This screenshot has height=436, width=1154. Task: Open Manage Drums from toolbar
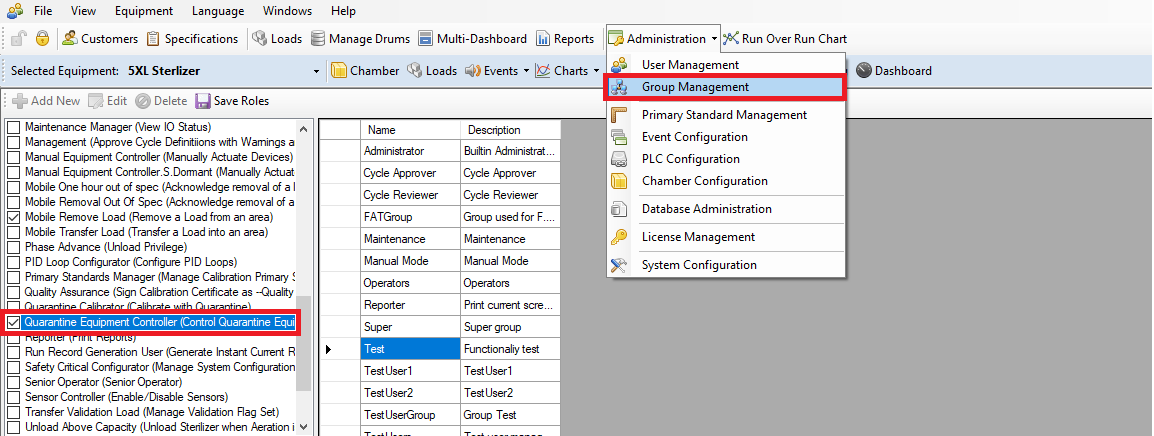(x=318, y=39)
